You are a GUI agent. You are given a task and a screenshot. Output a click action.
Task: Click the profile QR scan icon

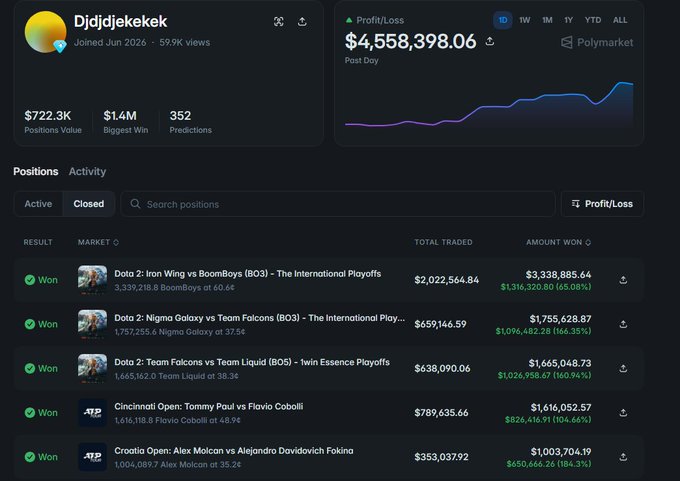(279, 22)
